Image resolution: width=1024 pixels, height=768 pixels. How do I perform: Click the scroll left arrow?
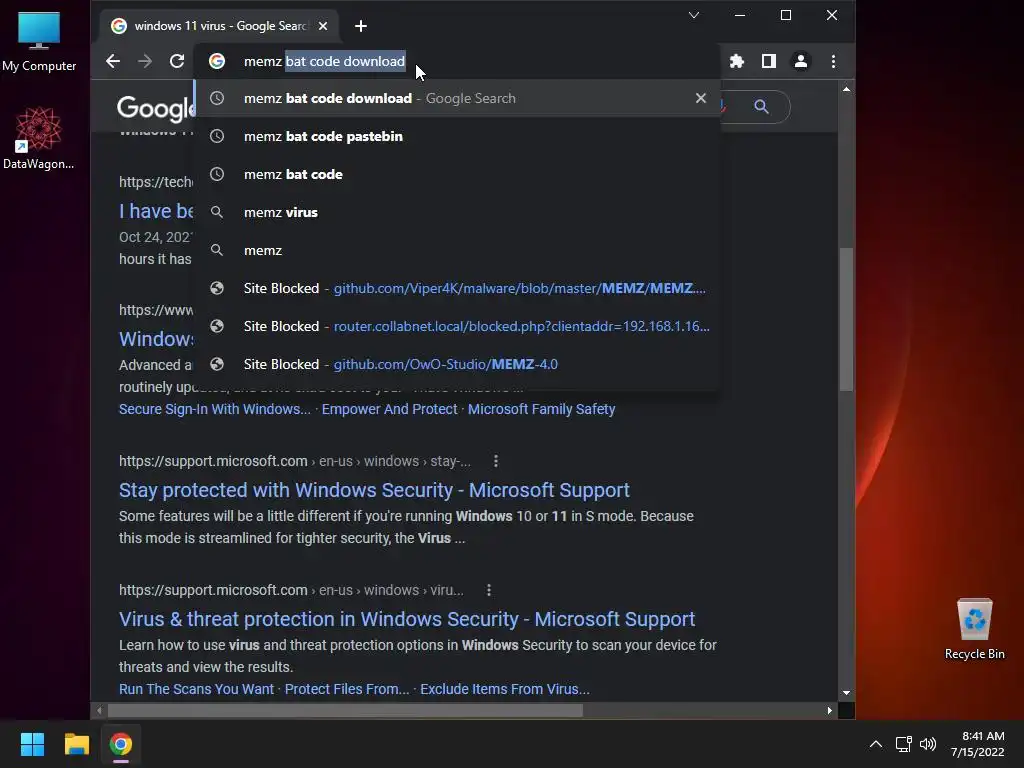pos(99,711)
